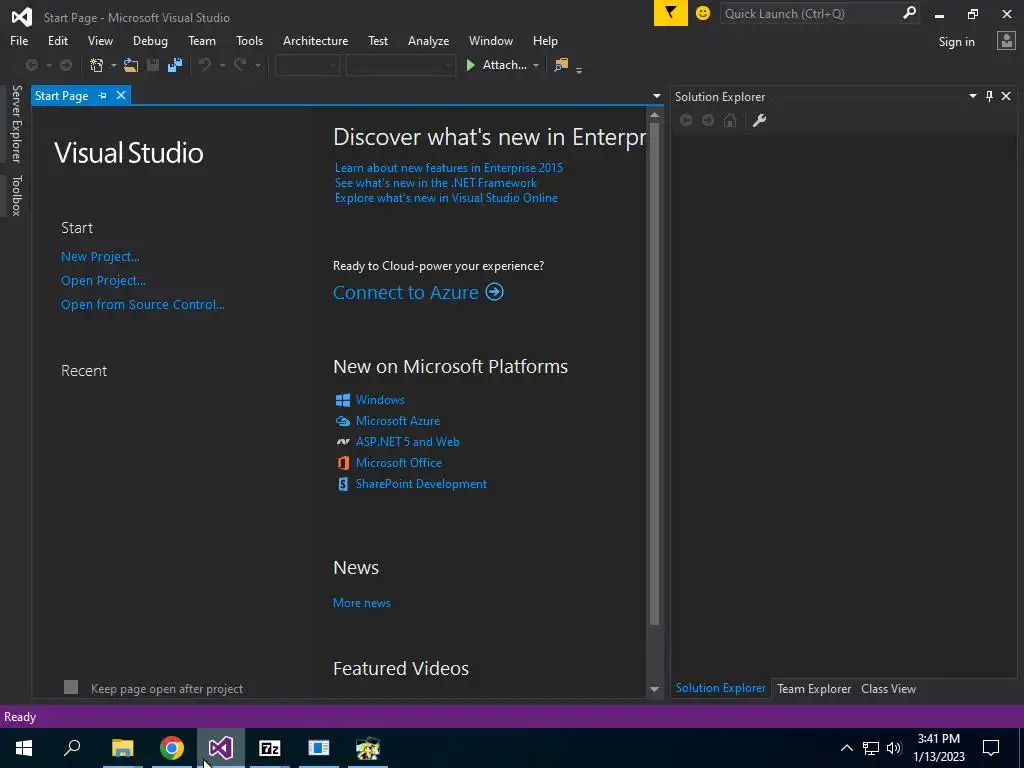Open the Solution Platforms combo box

click(x=400, y=65)
